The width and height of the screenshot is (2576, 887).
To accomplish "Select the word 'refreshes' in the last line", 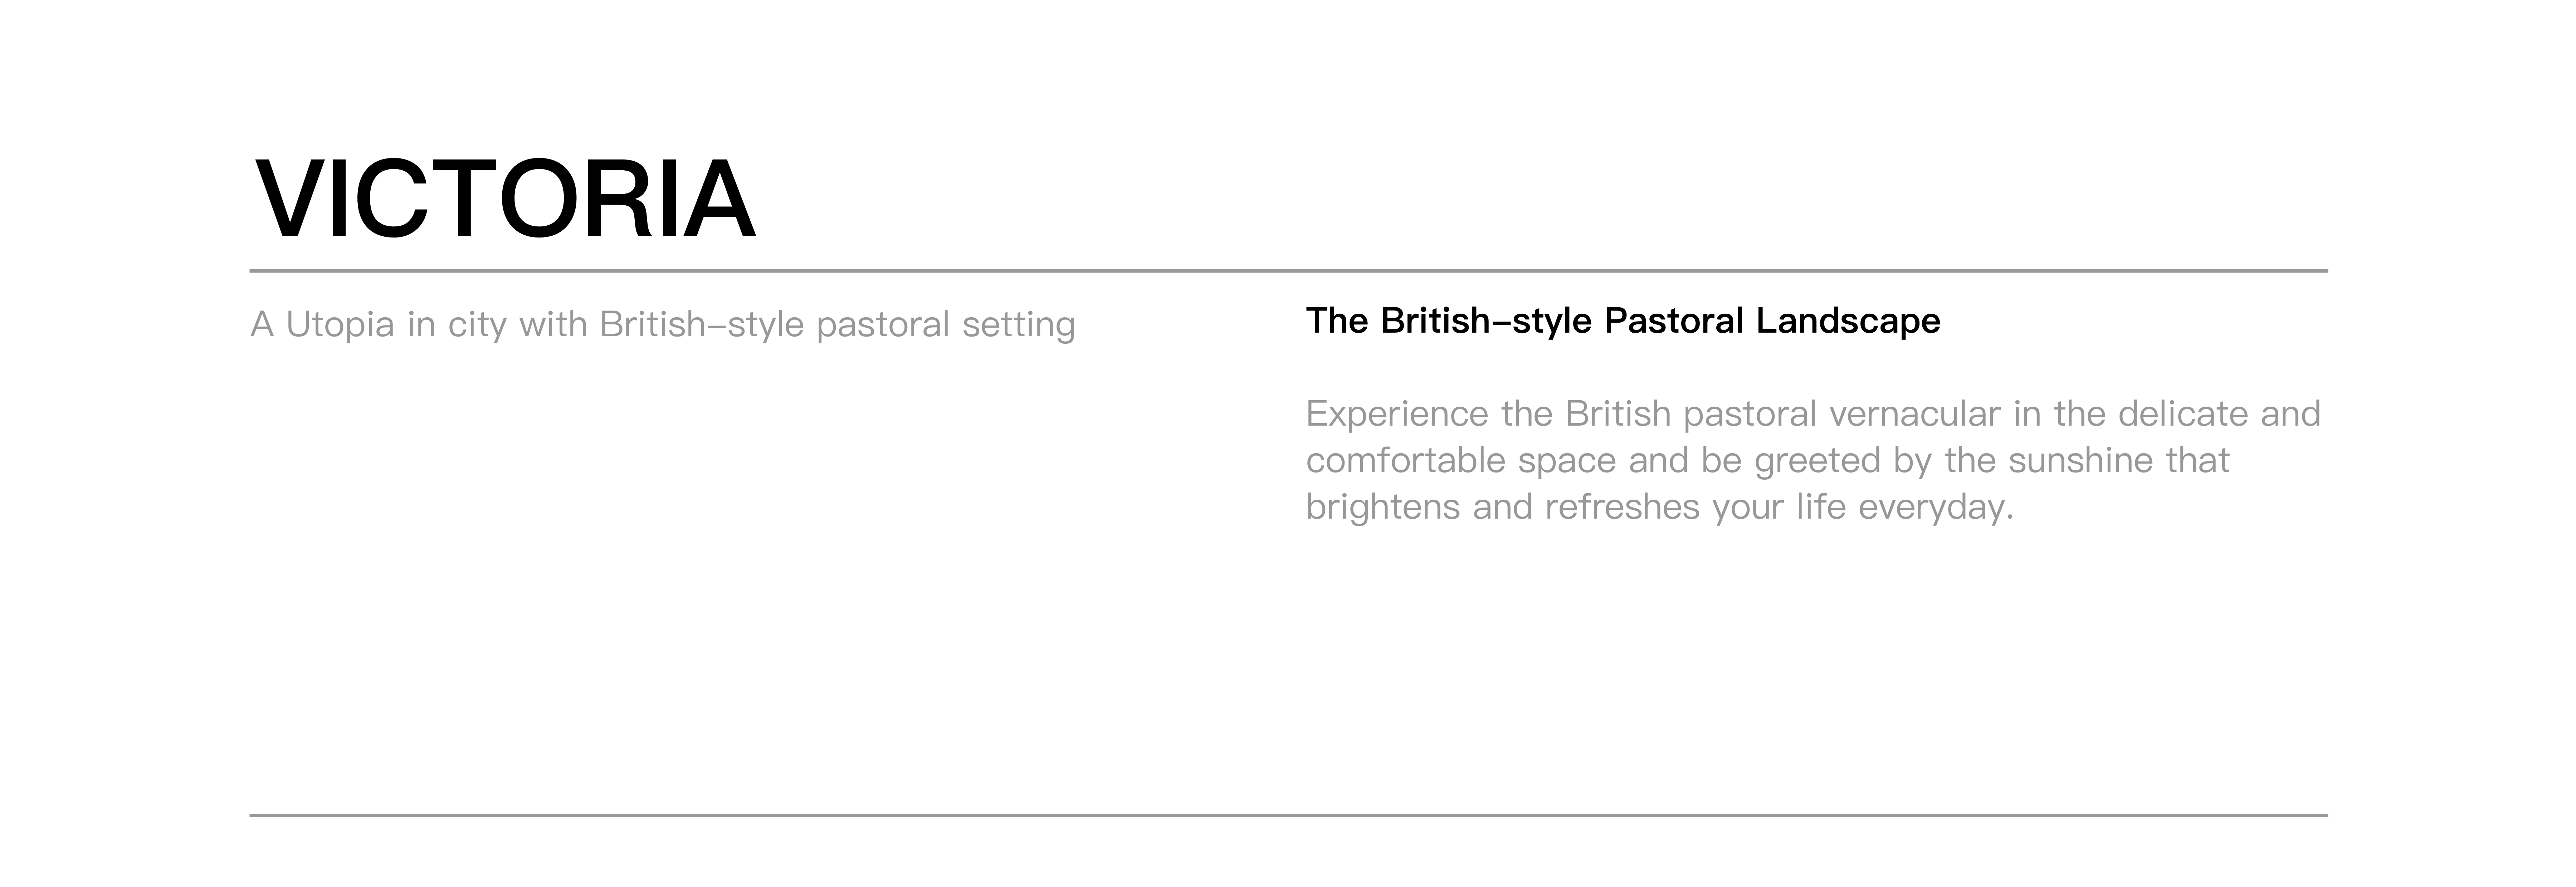I will click(x=1622, y=507).
